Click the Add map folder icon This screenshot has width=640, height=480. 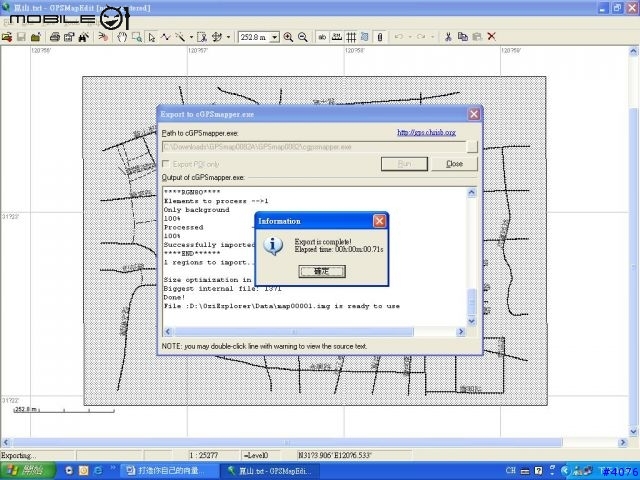tap(36, 37)
